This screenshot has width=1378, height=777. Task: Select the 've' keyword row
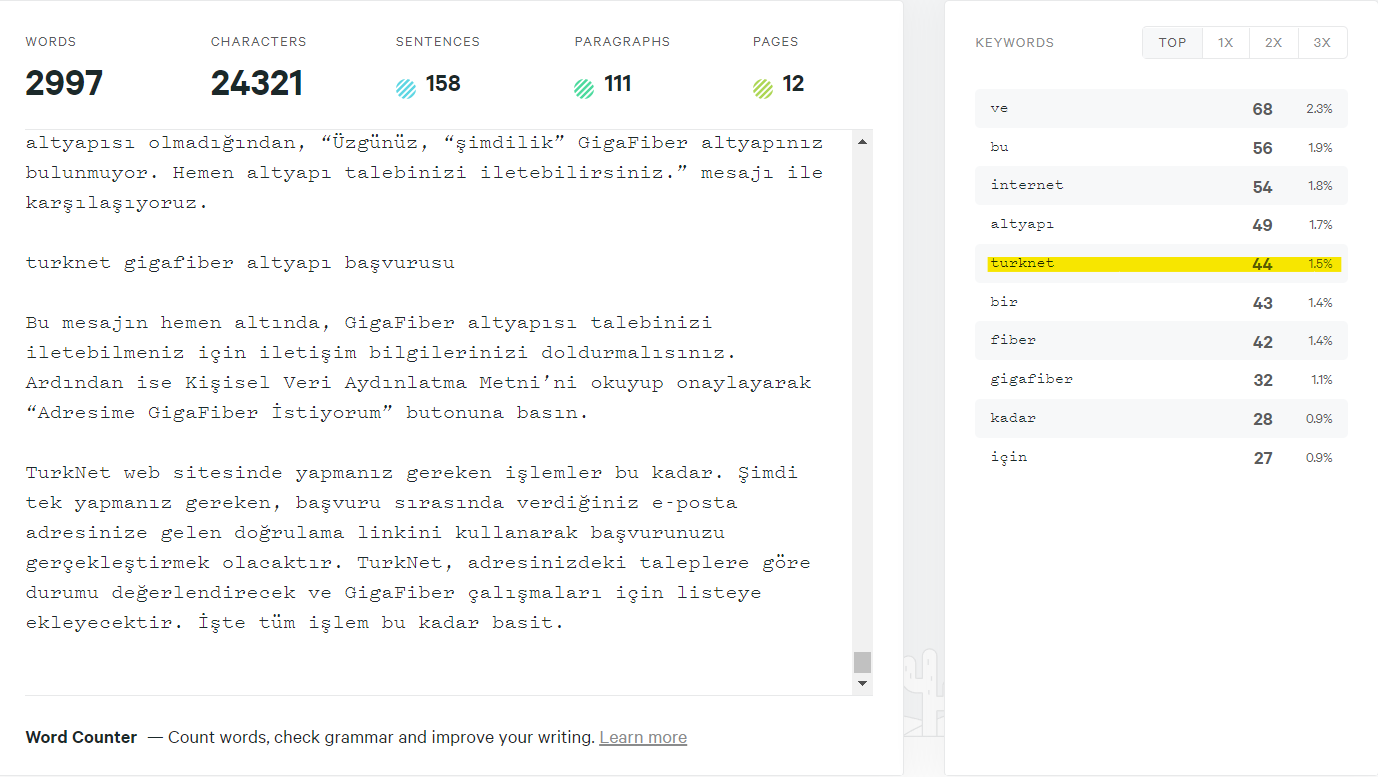pyautogui.click(x=1160, y=109)
